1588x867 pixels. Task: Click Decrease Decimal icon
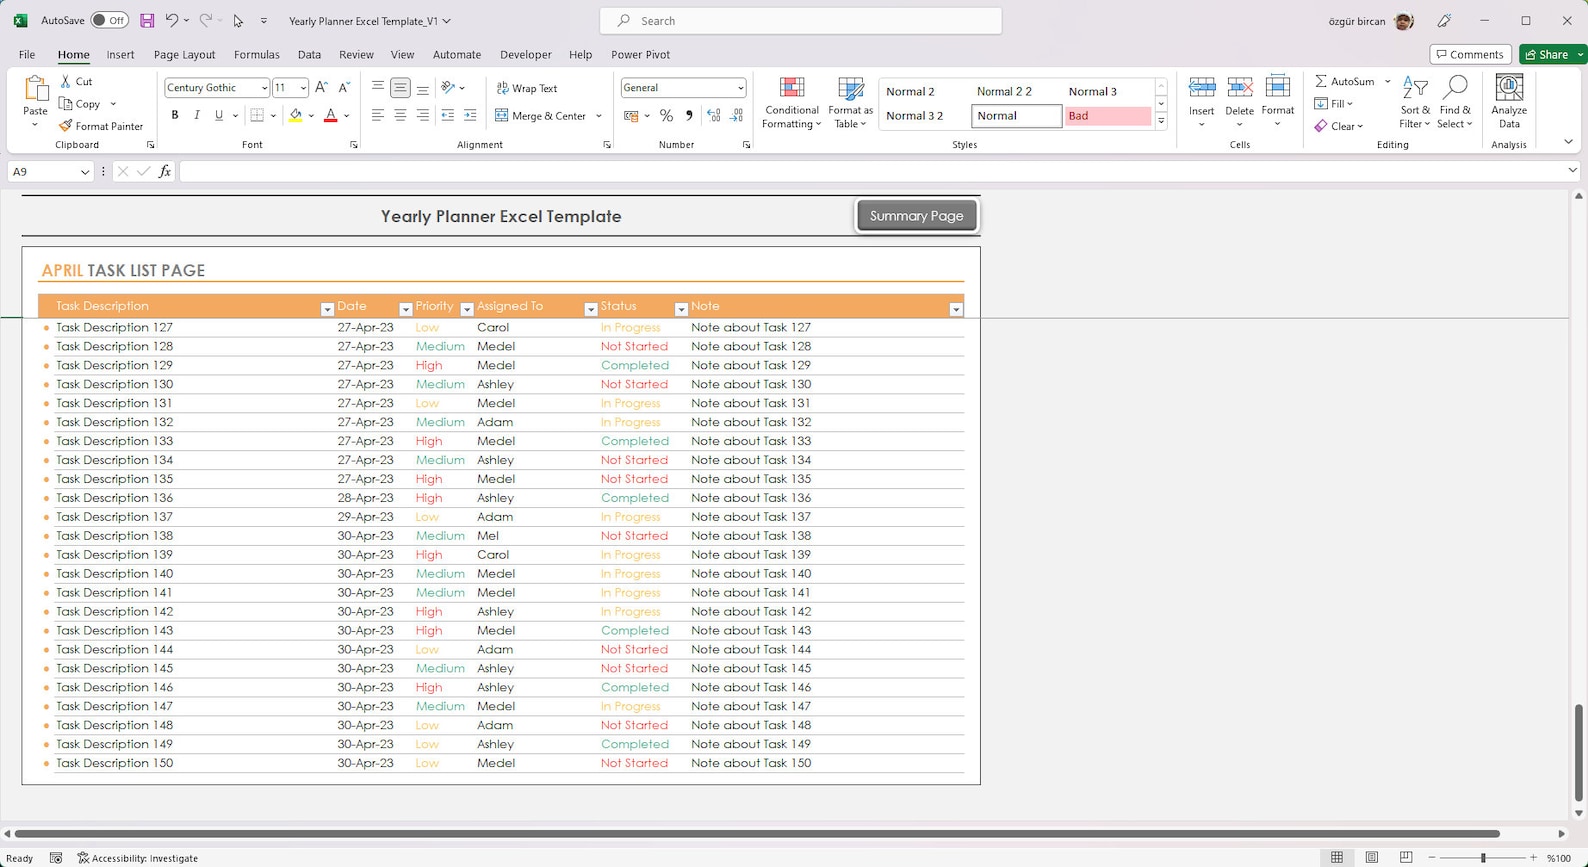point(736,116)
